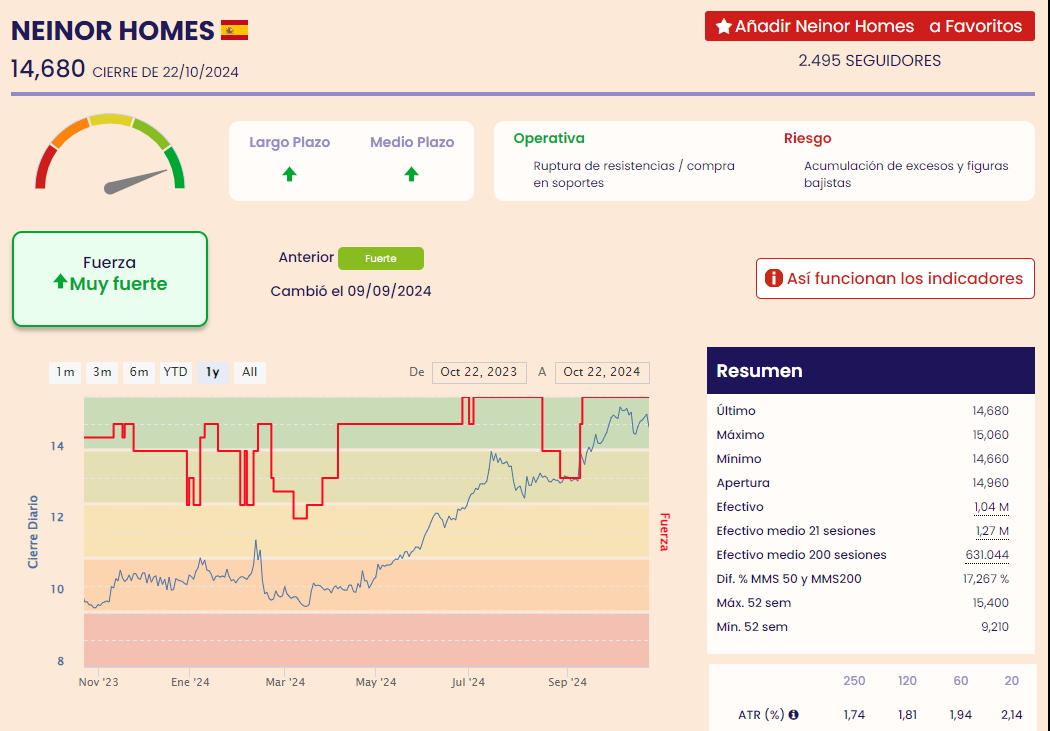Switch chart to 3m range
Viewport: 1050px width, 731px height.
[102, 372]
